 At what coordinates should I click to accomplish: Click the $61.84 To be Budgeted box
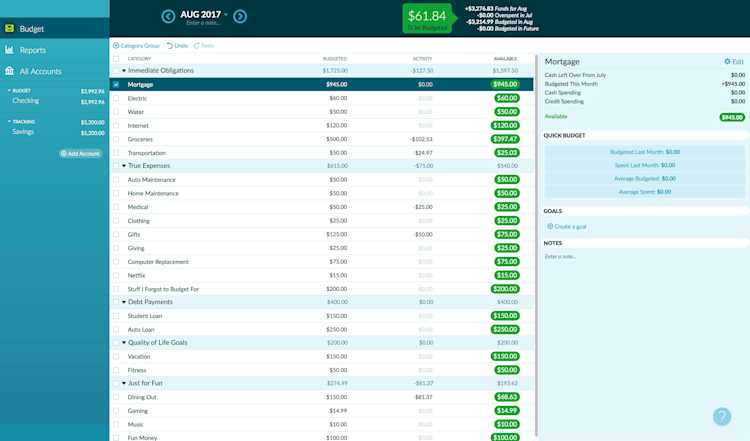(x=427, y=18)
